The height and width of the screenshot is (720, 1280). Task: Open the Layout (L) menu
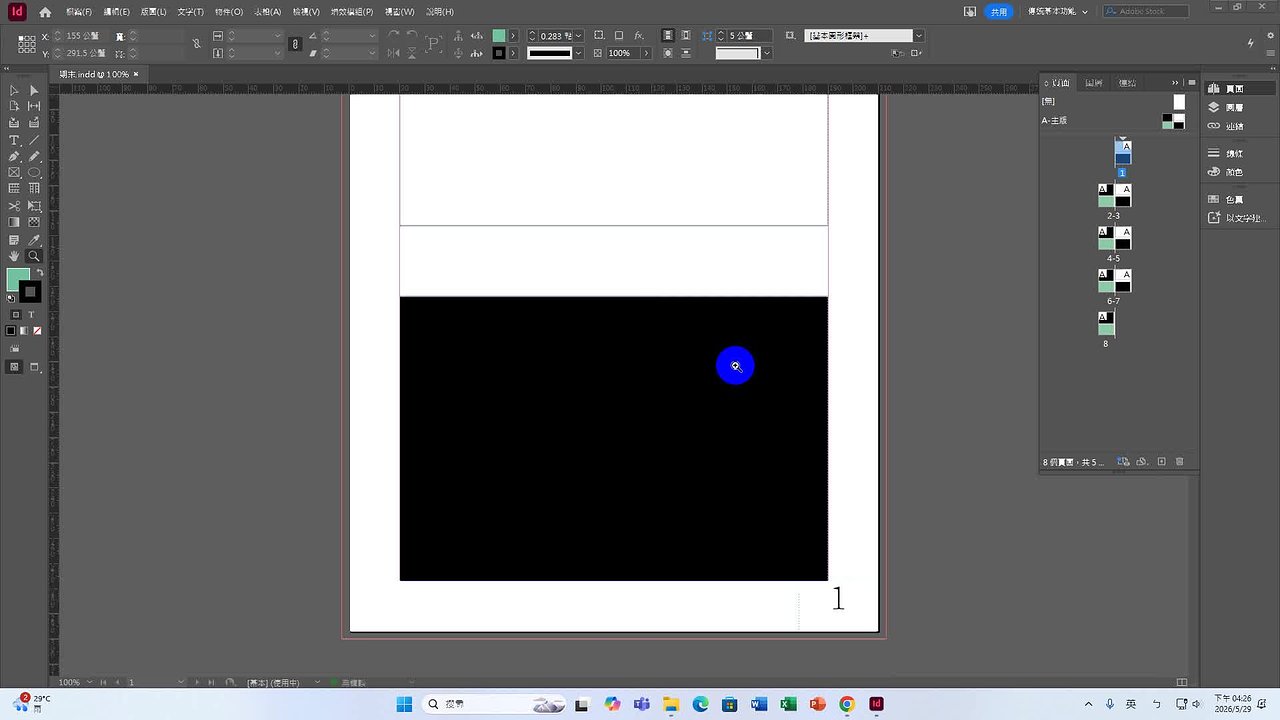(153, 12)
